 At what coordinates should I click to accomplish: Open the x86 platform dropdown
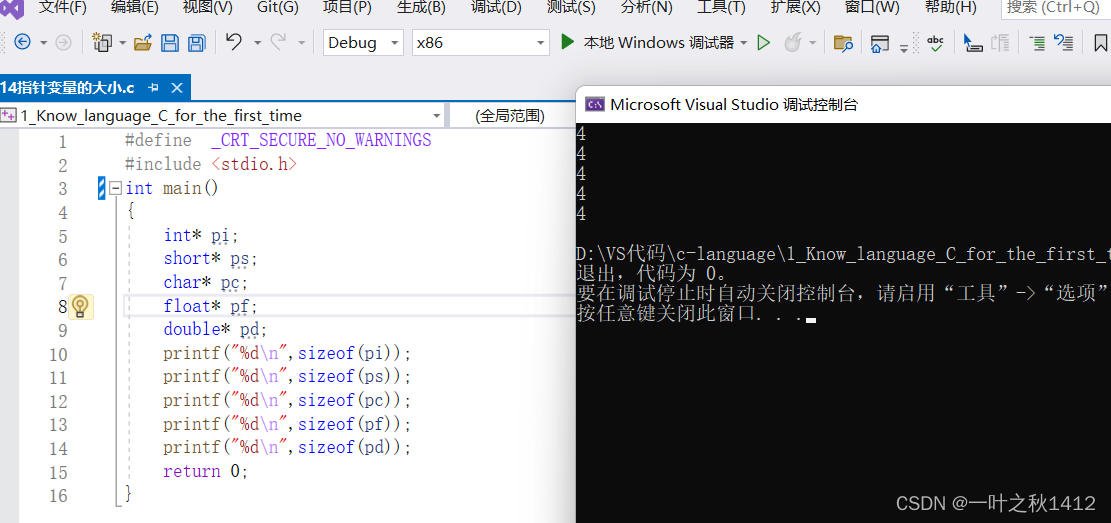[x=481, y=43]
